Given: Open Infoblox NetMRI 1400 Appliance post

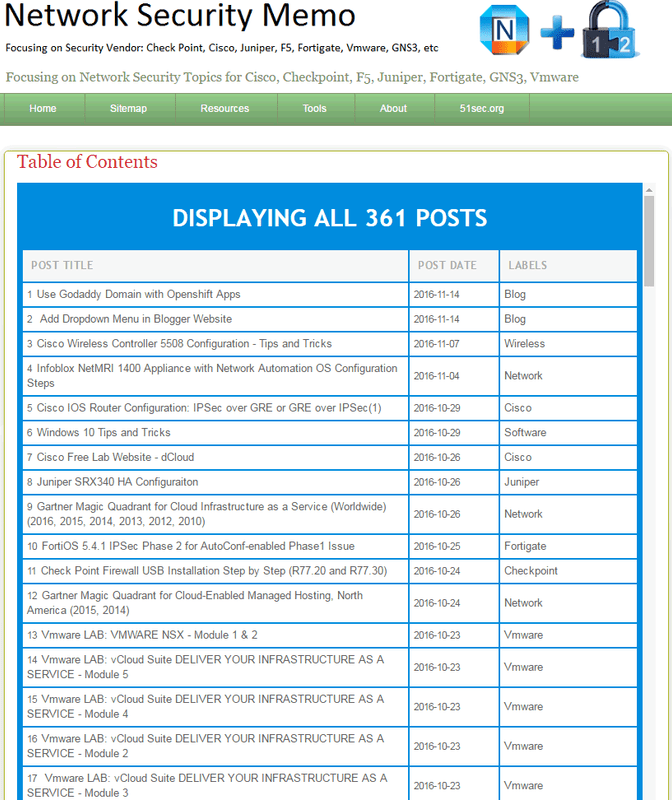Looking at the screenshot, I should [212, 376].
